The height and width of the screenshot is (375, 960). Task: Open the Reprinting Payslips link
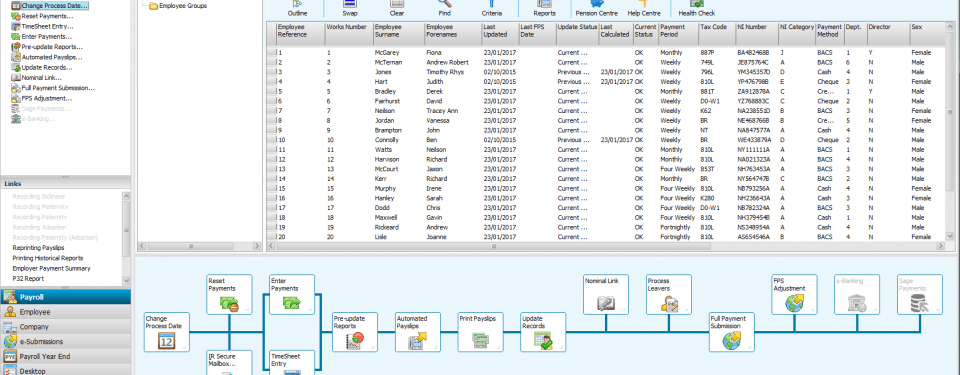39,248
